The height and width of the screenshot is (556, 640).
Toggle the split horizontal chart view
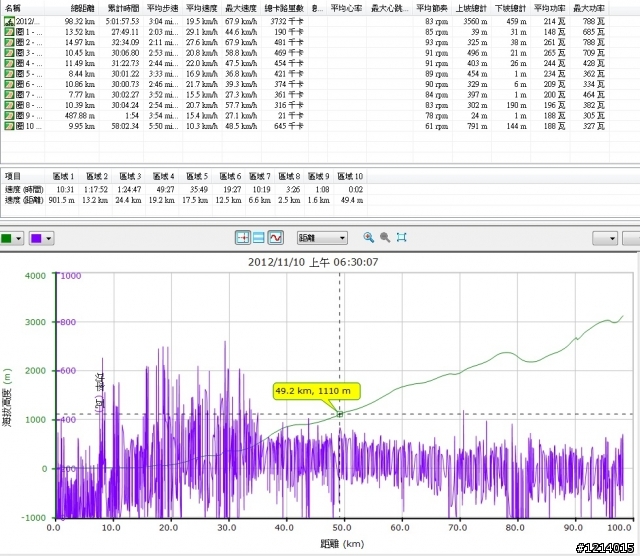pos(258,238)
